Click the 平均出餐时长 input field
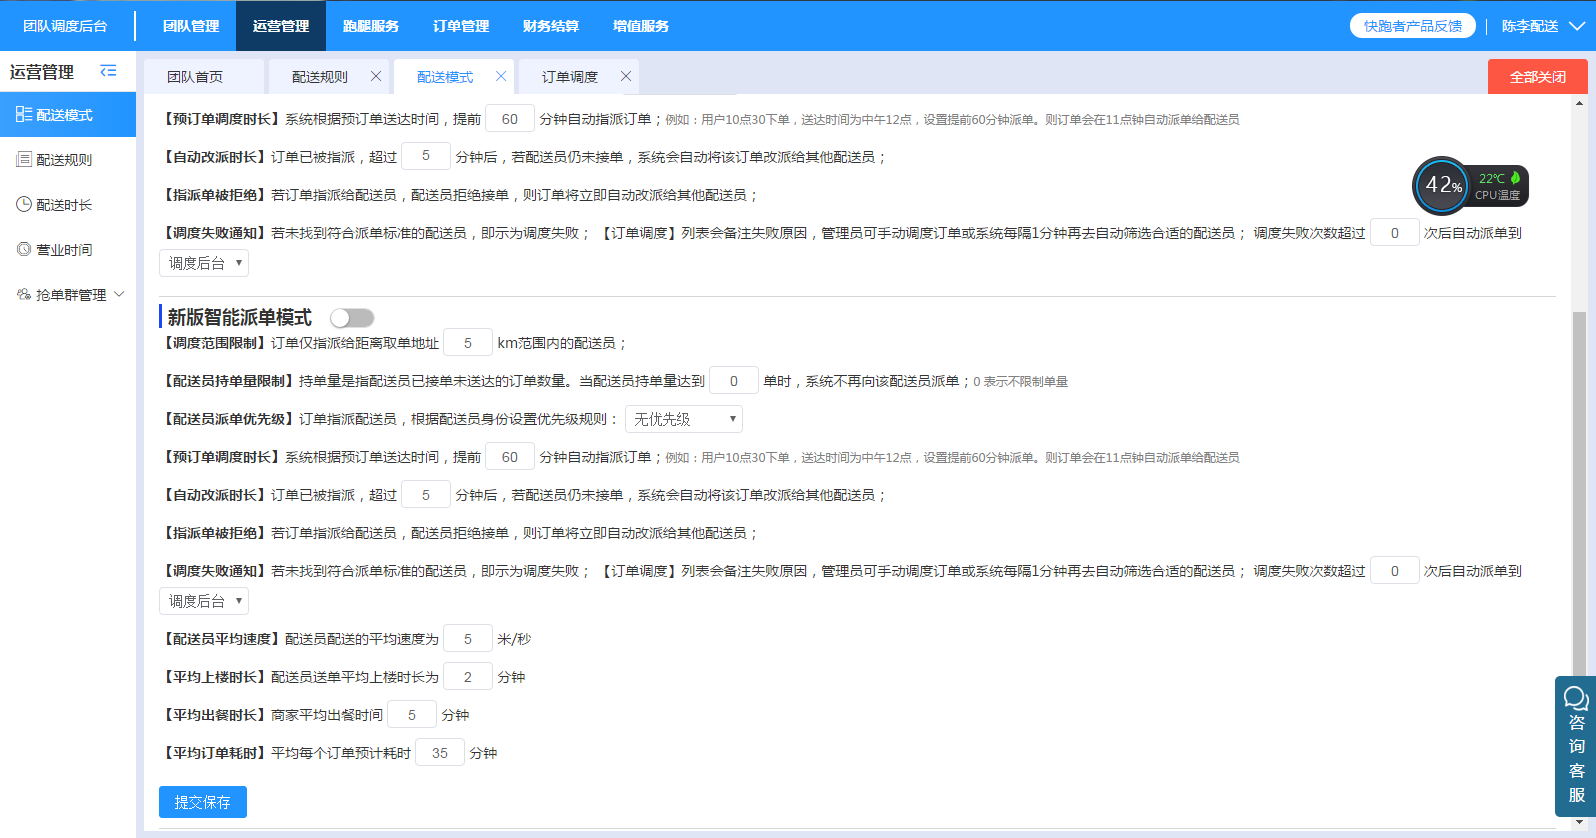The image size is (1596, 838). tap(412, 715)
